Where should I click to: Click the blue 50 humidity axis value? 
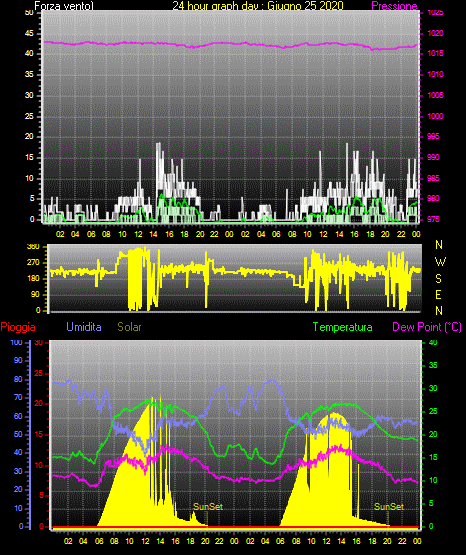click(x=18, y=434)
